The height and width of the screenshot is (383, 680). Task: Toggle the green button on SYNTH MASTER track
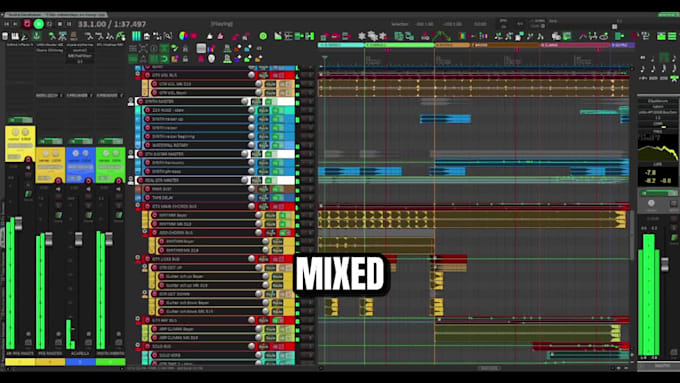pos(269,101)
